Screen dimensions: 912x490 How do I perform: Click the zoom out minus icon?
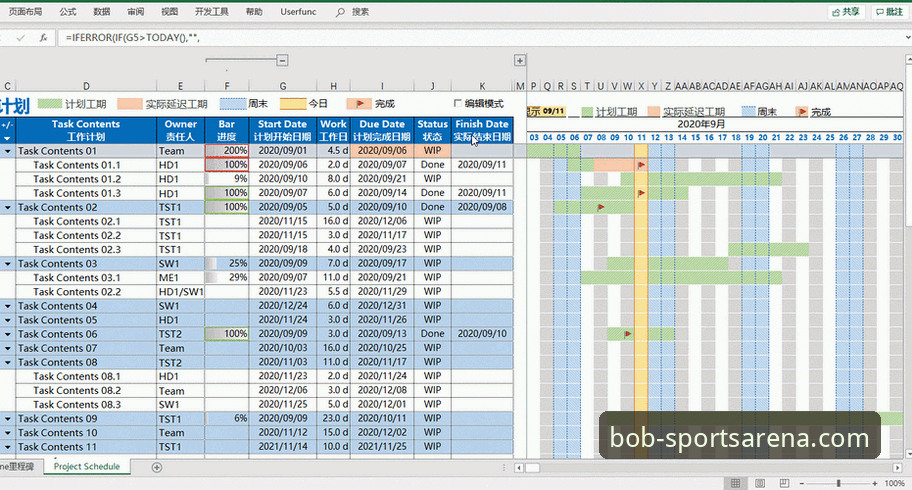pos(802,483)
